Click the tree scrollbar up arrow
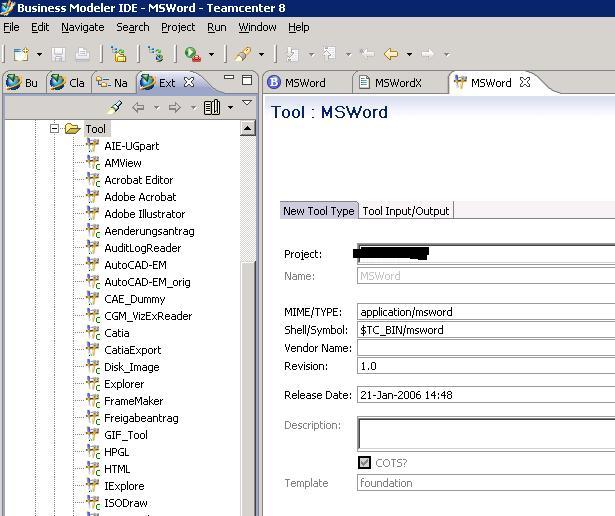The width and height of the screenshot is (615, 516). 247,128
